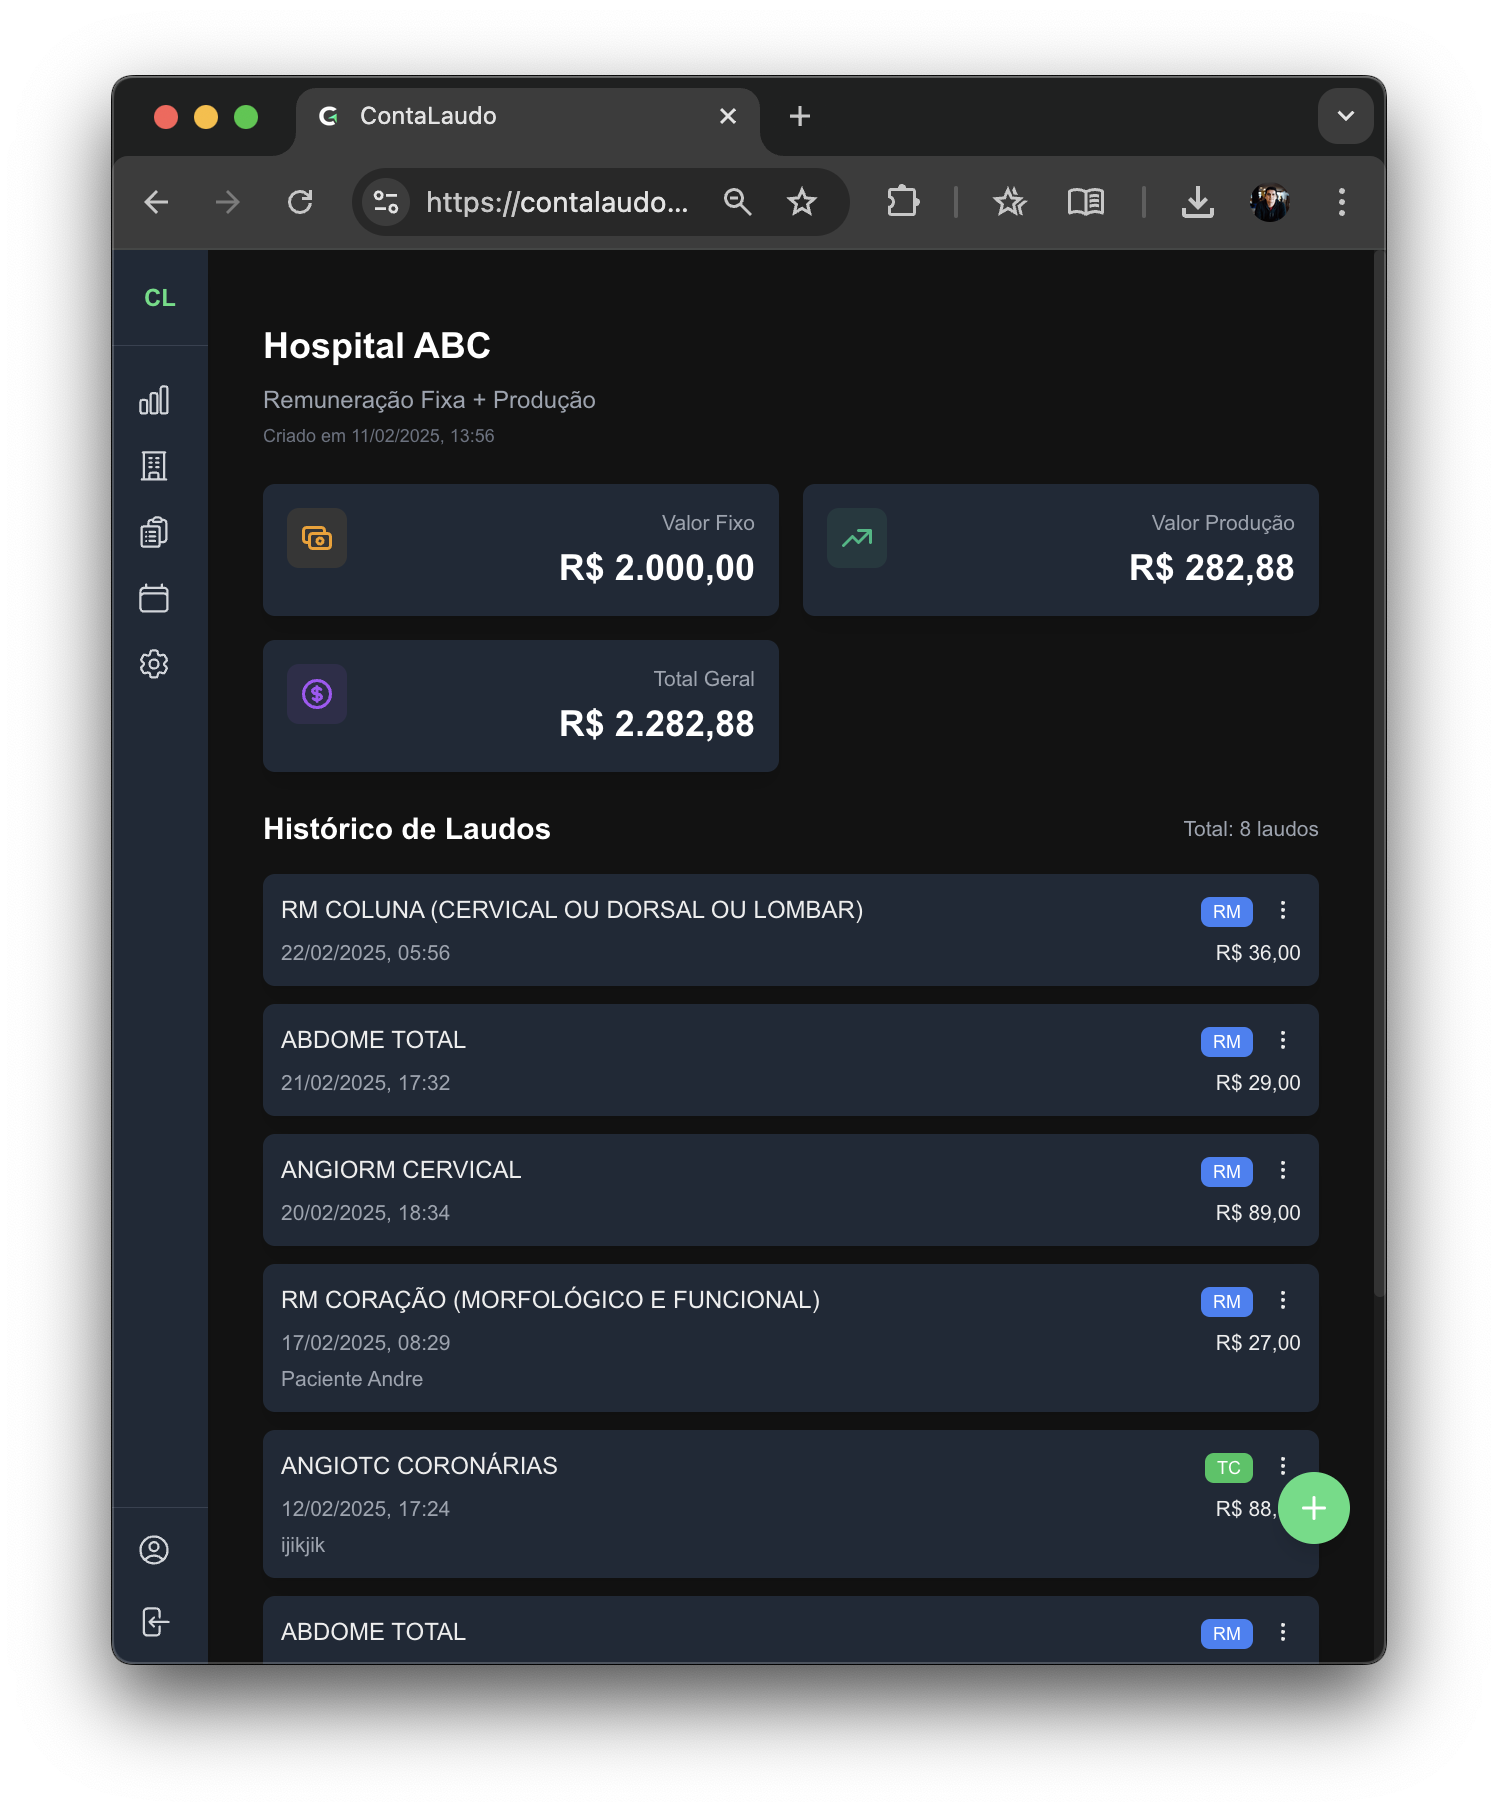
Task: Open settings gear in sidebar
Action: click(154, 664)
